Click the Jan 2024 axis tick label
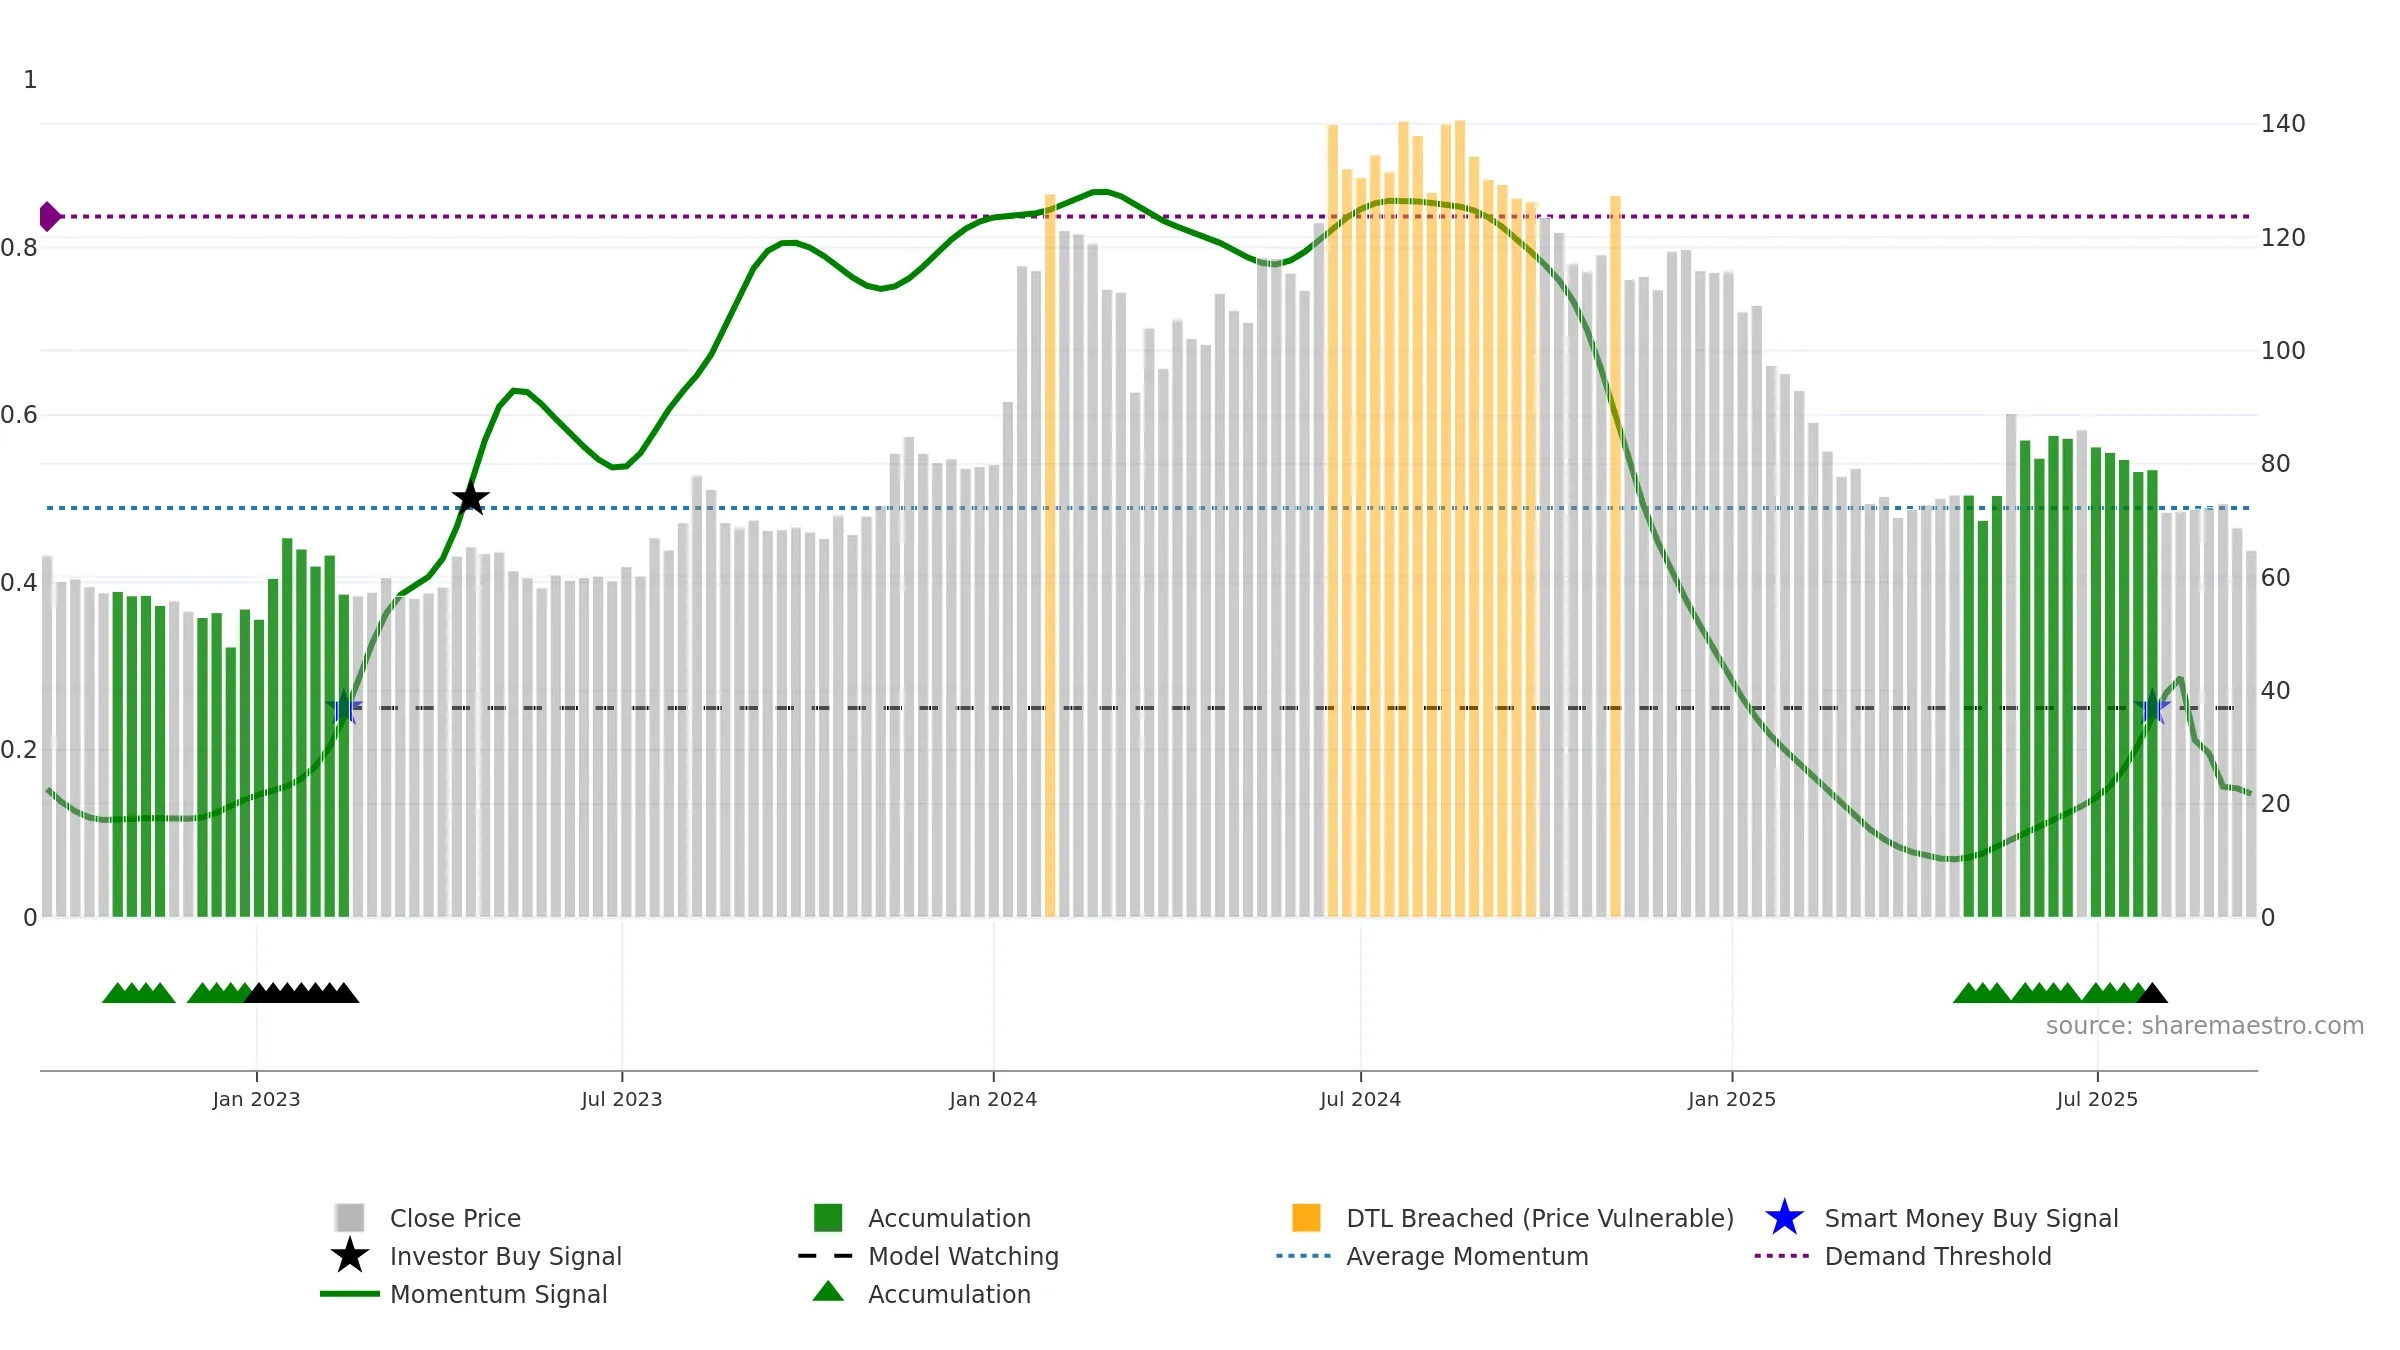 point(993,1100)
